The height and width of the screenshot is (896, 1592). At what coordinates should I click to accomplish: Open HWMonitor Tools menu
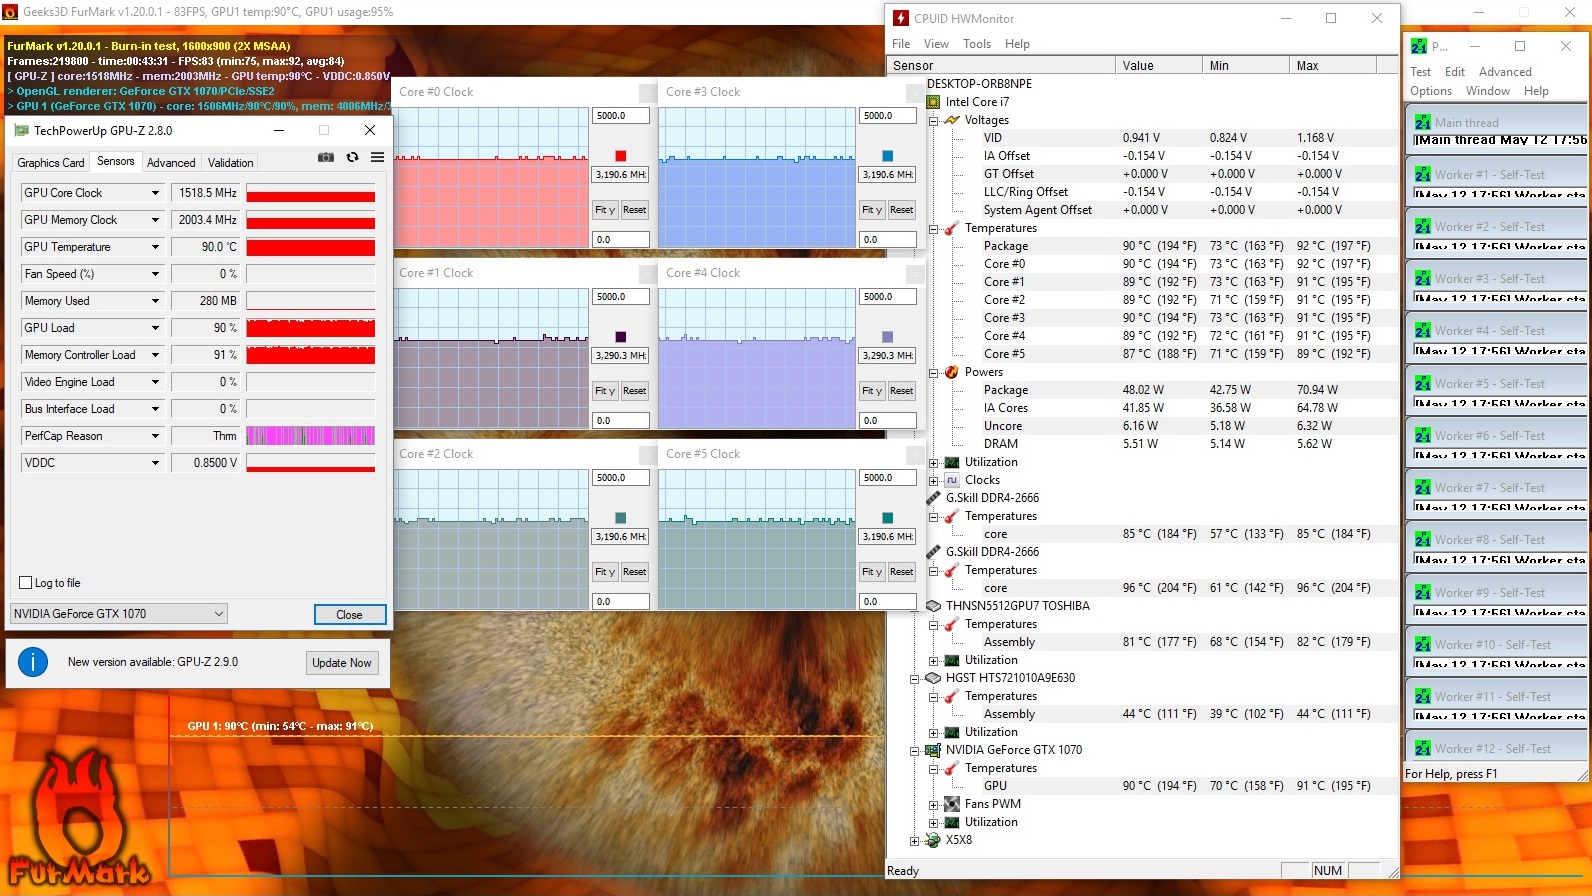click(x=977, y=44)
